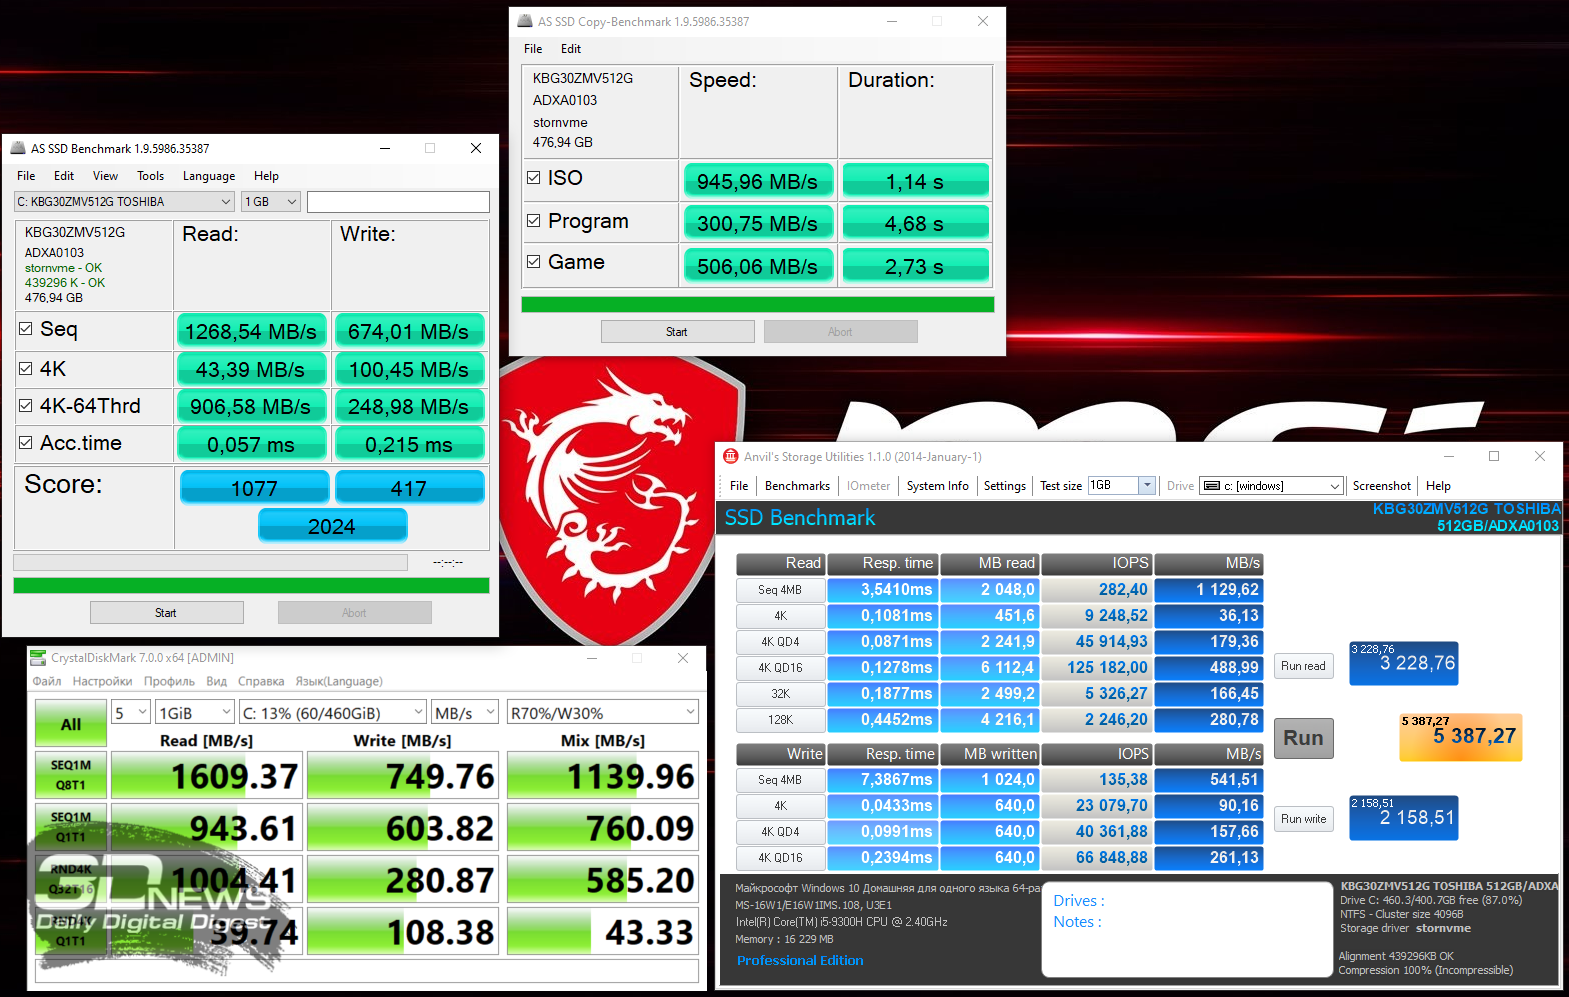Open the Настройки menu in CrystalDiskMark
This screenshot has width=1569, height=997.
102,682
